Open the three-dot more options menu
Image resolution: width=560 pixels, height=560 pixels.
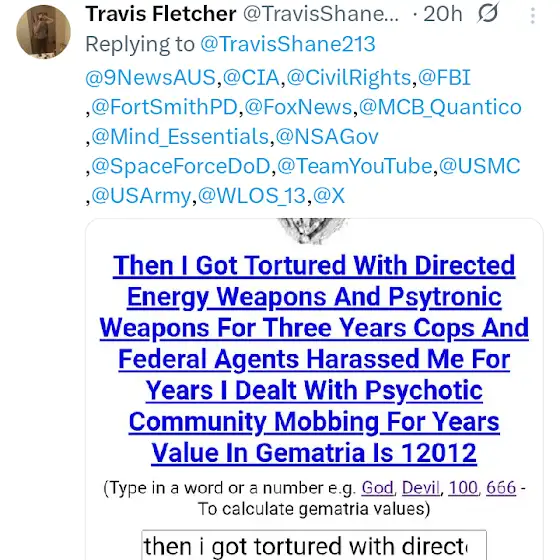pyautogui.click(x=532, y=15)
